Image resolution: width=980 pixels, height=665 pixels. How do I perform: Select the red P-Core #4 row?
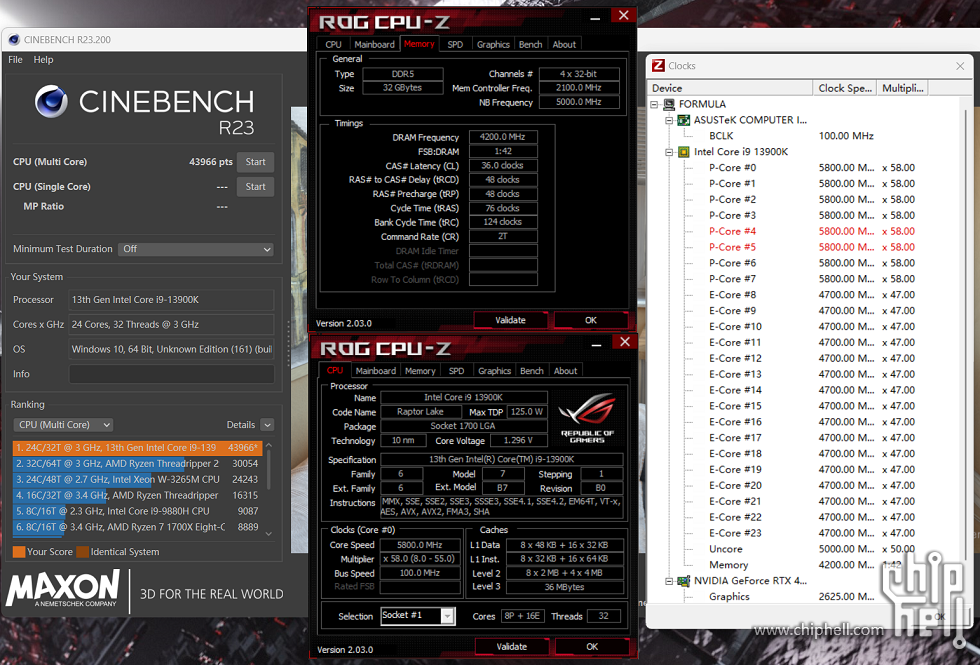click(x=732, y=231)
